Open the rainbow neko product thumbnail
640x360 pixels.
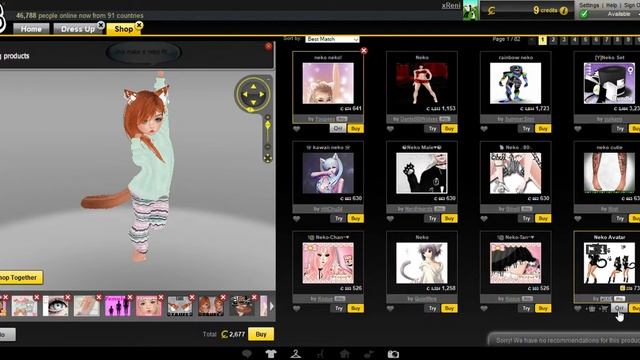click(x=516, y=83)
